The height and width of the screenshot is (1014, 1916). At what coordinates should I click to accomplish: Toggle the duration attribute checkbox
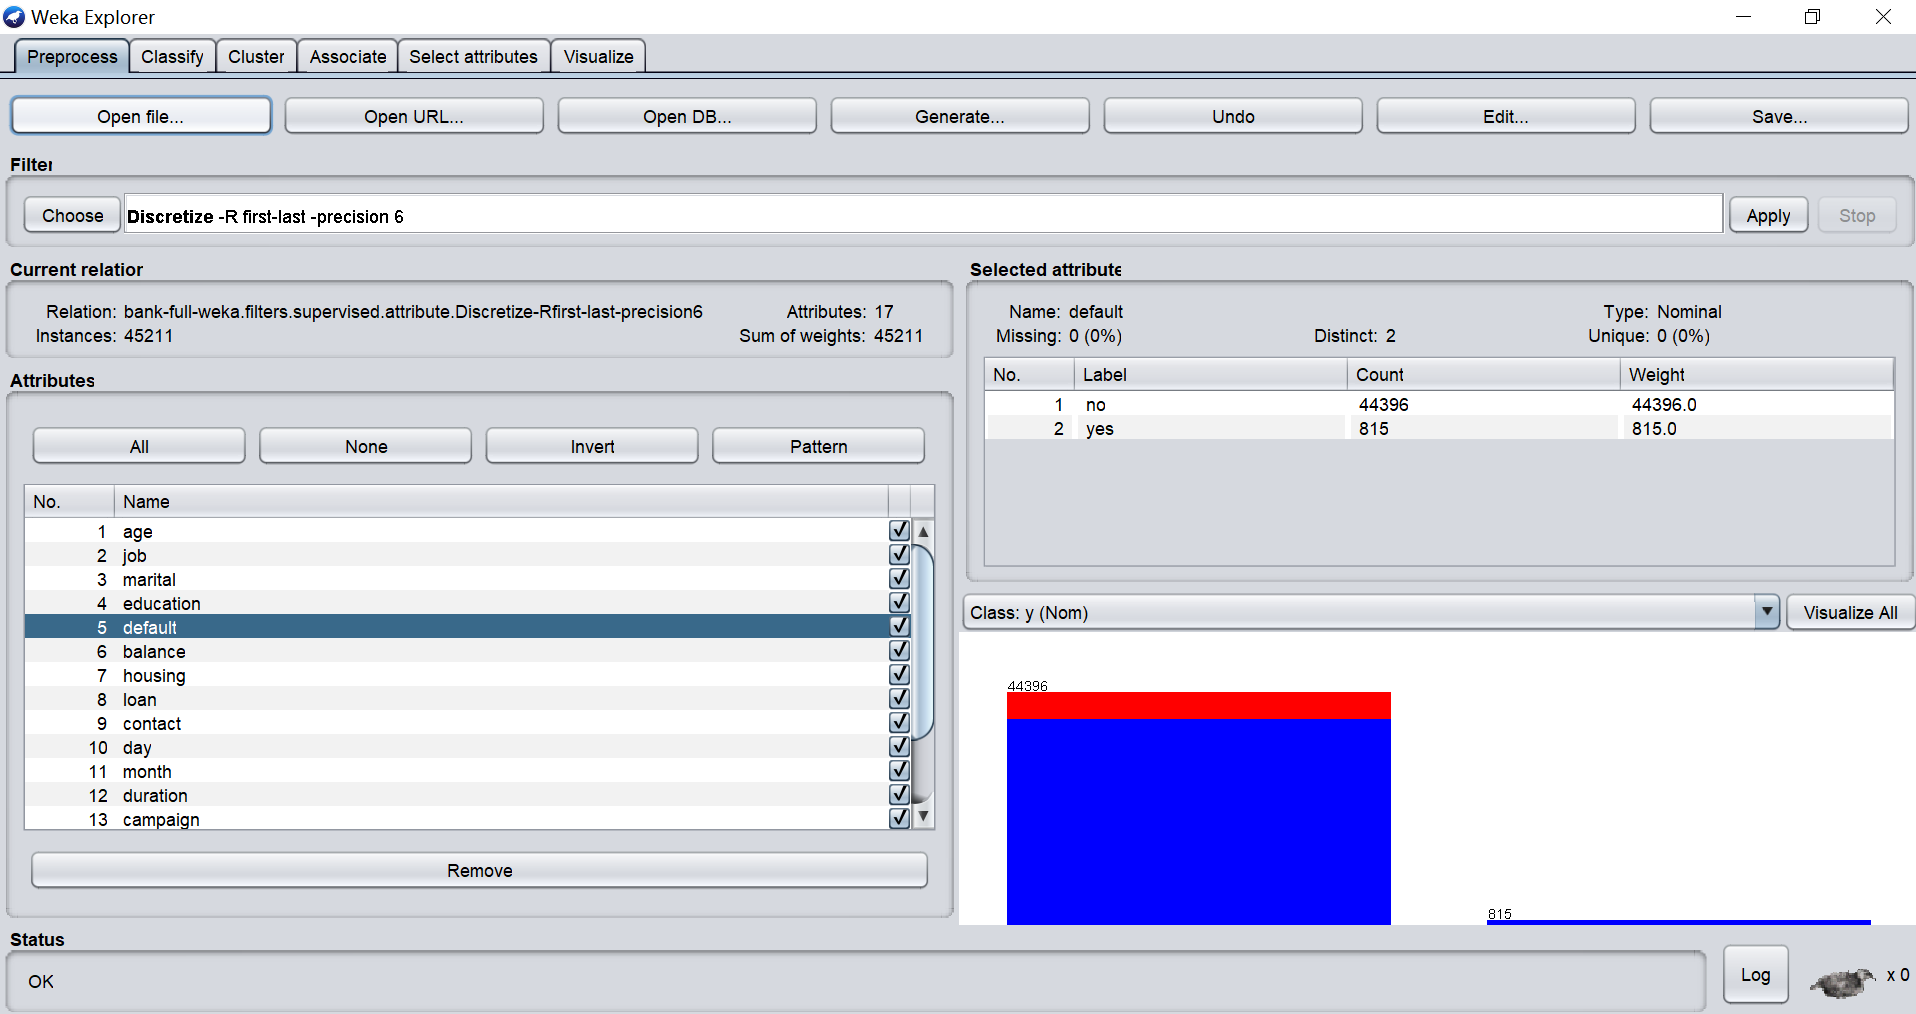(899, 795)
